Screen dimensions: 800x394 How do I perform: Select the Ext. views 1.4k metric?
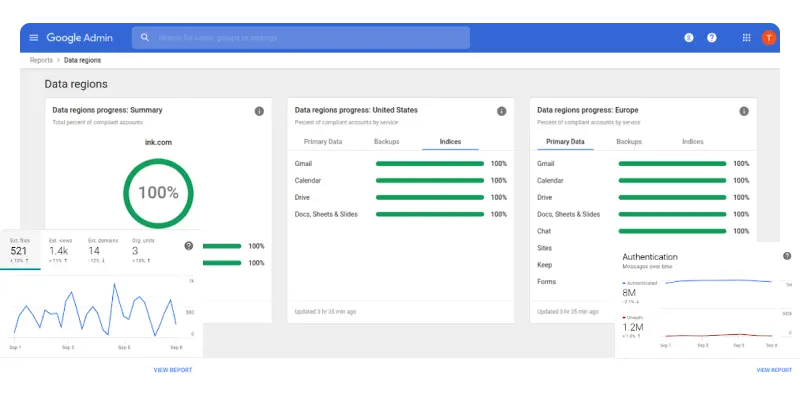[60, 250]
